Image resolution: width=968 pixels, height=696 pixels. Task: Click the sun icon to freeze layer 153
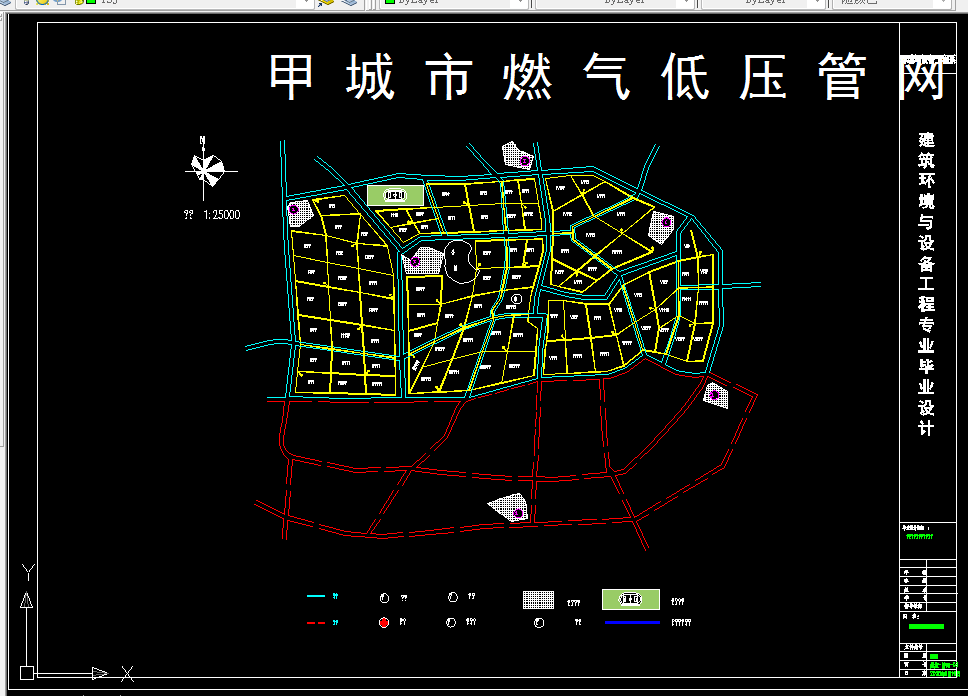point(43,3)
